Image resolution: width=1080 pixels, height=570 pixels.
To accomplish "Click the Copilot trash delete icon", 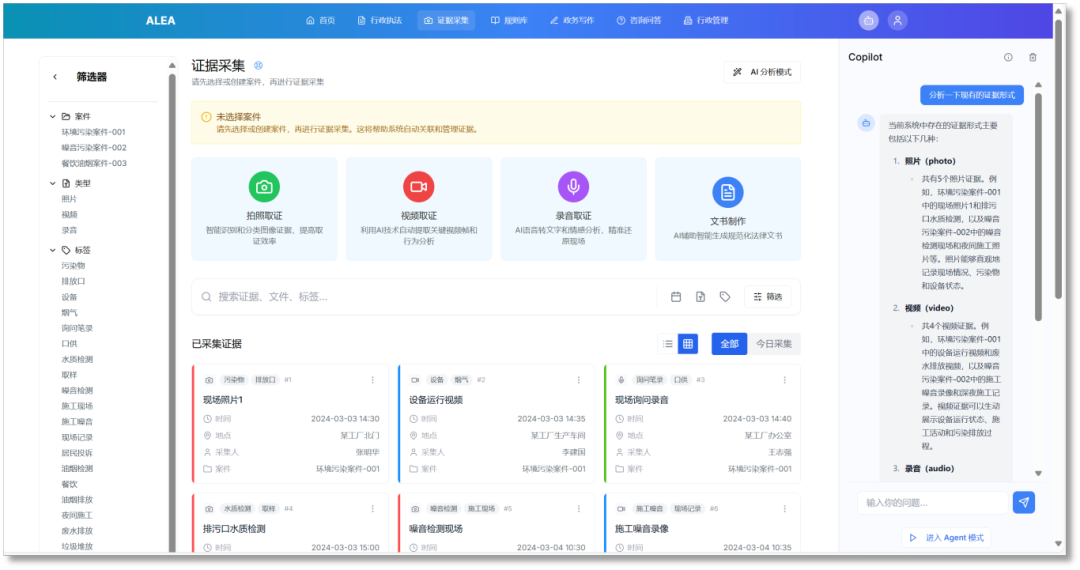I will (1032, 57).
